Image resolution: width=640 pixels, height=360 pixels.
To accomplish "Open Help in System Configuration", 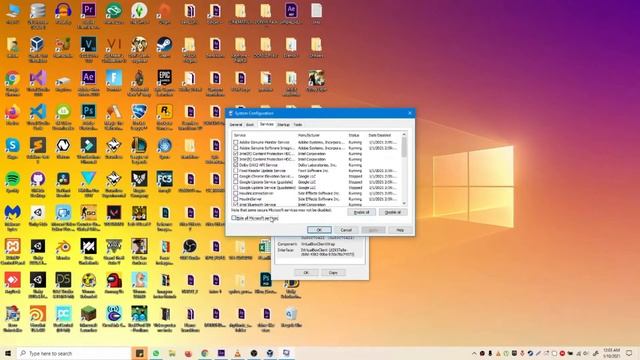I will click(400, 230).
